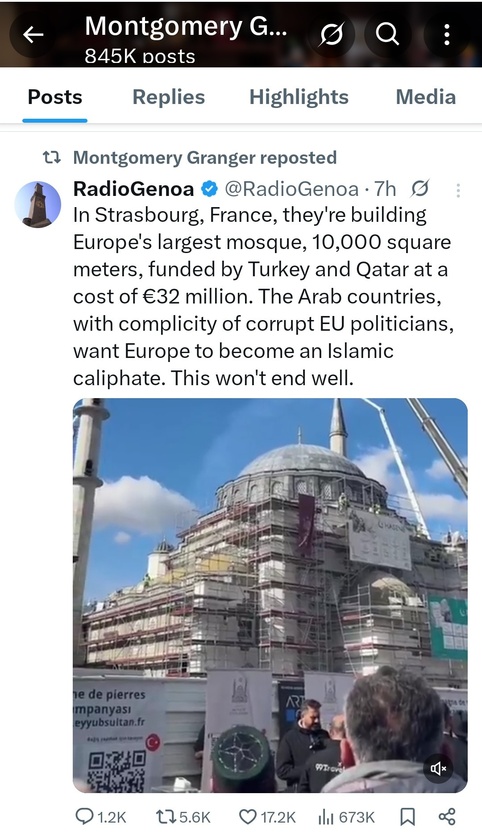Tap the Grok slashed-circle icon in header
Viewport: 482px width, 840px height.
pyautogui.click(x=332, y=35)
